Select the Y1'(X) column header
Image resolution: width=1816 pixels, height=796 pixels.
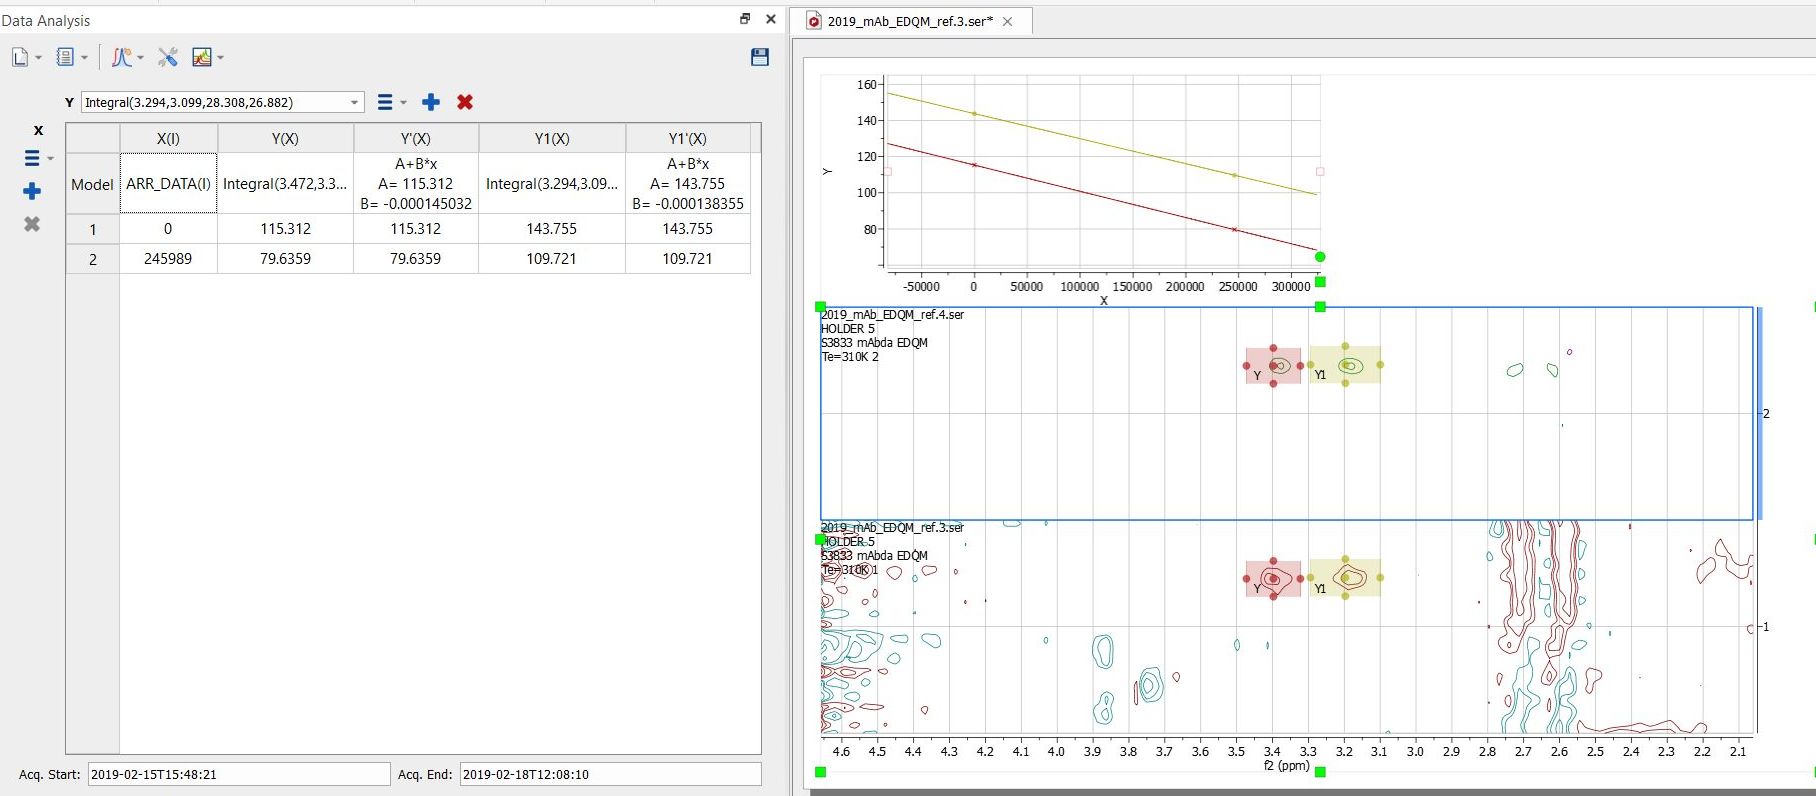click(x=687, y=139)
